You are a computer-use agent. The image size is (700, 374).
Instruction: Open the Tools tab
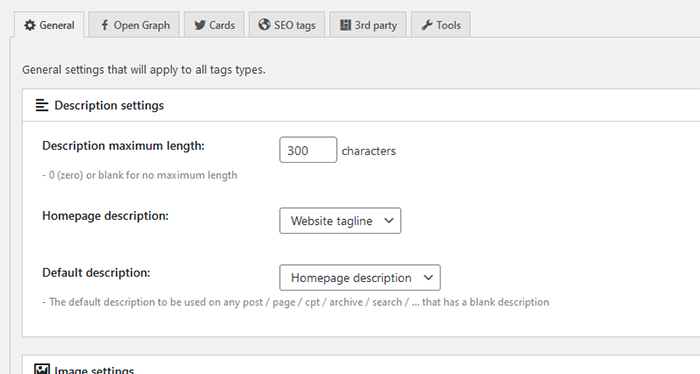441,25
